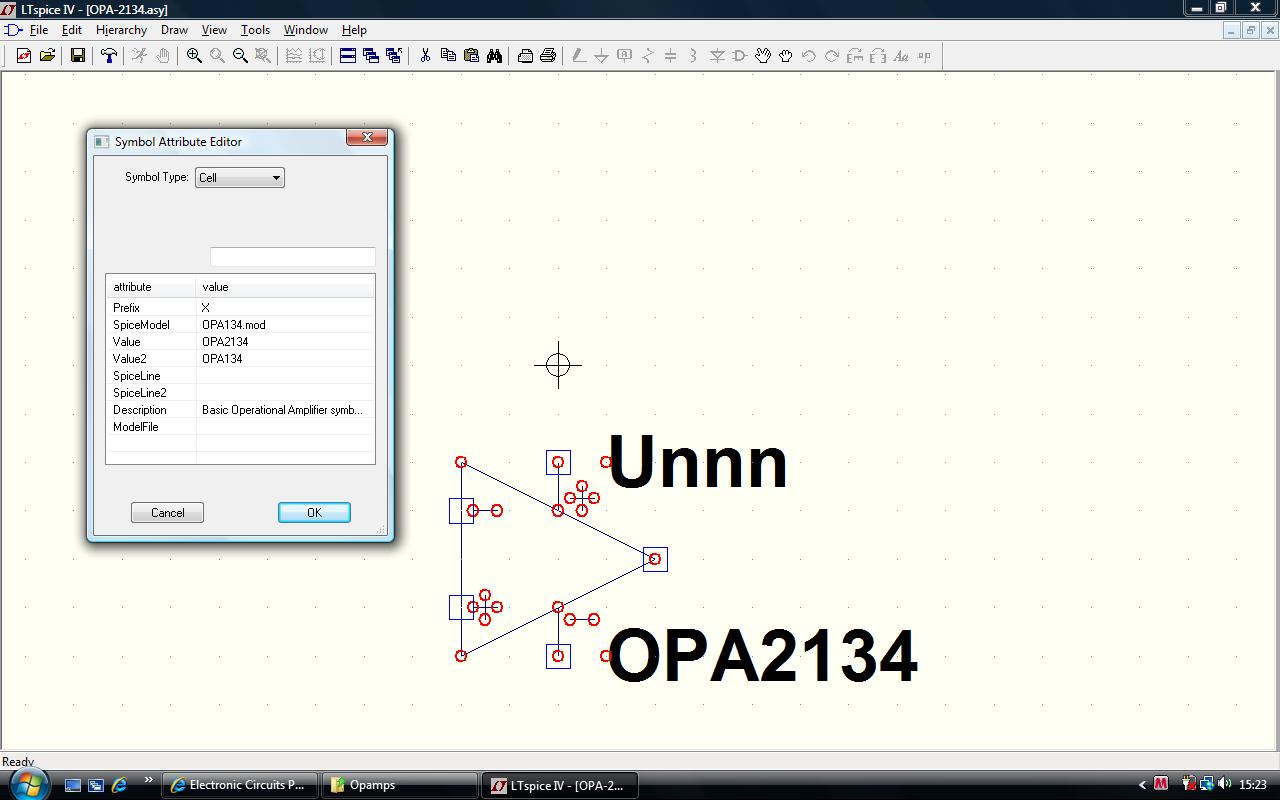Select the Prefix attribute row

tap(240, 308)
